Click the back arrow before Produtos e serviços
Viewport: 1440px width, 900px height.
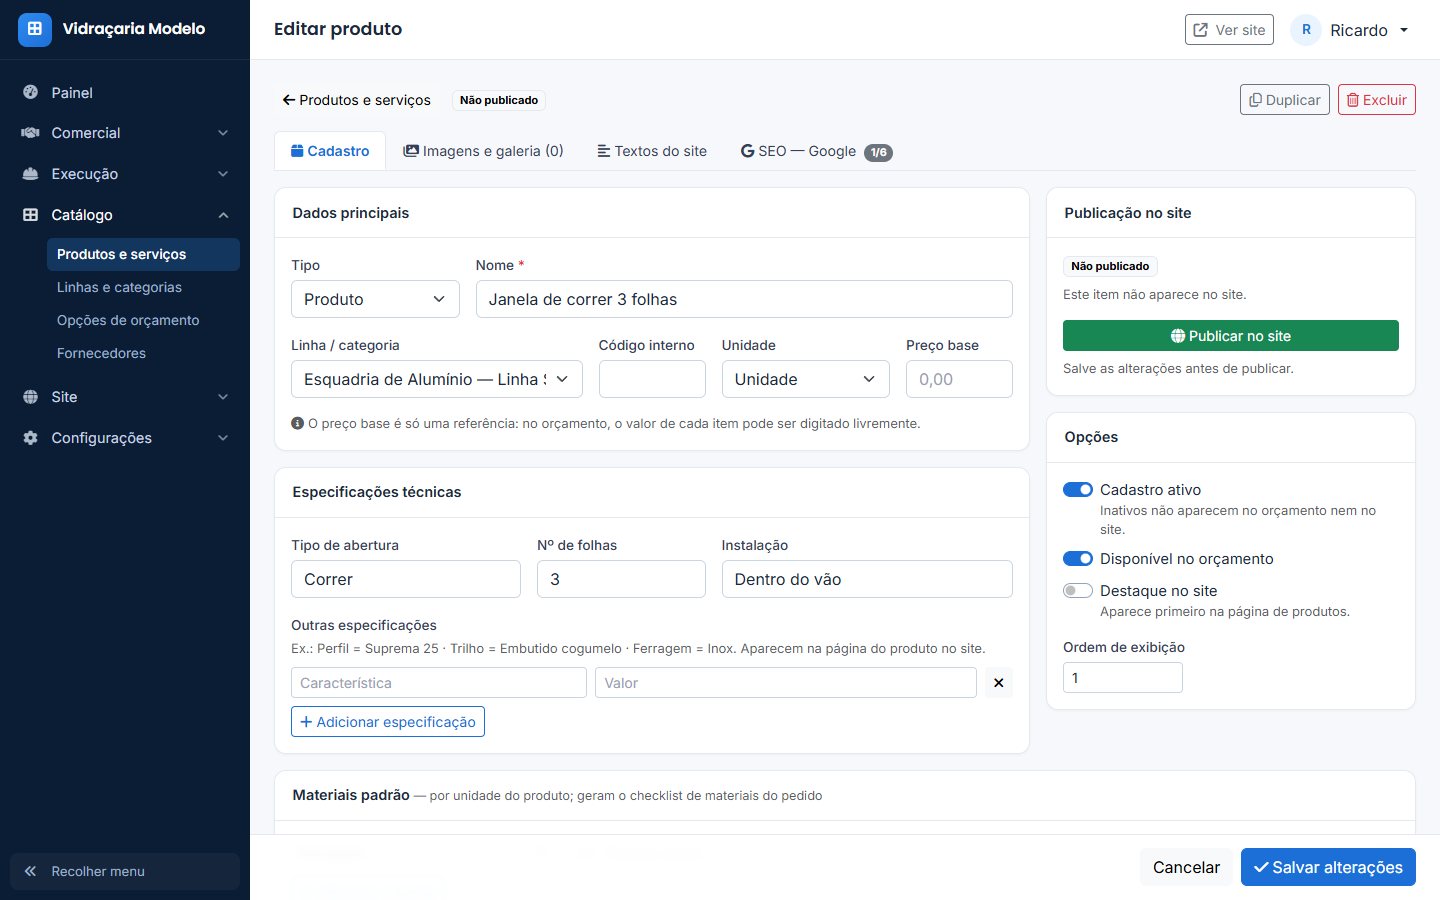(x=288, y=100)
